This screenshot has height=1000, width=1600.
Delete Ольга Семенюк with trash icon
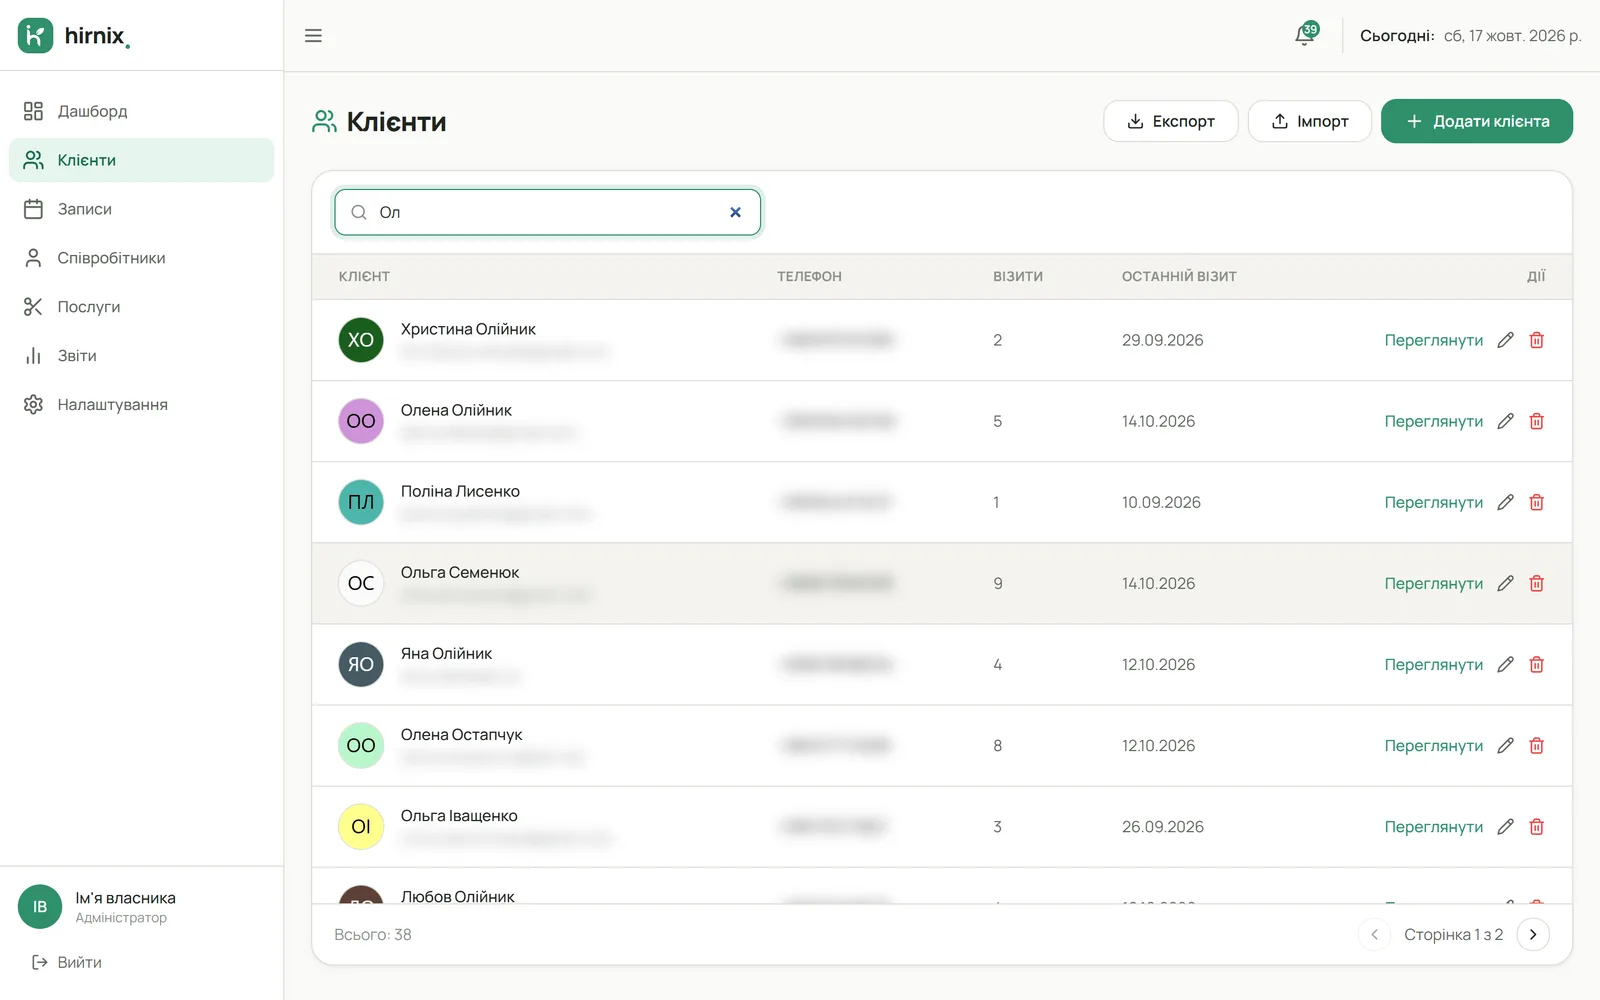1537,583
